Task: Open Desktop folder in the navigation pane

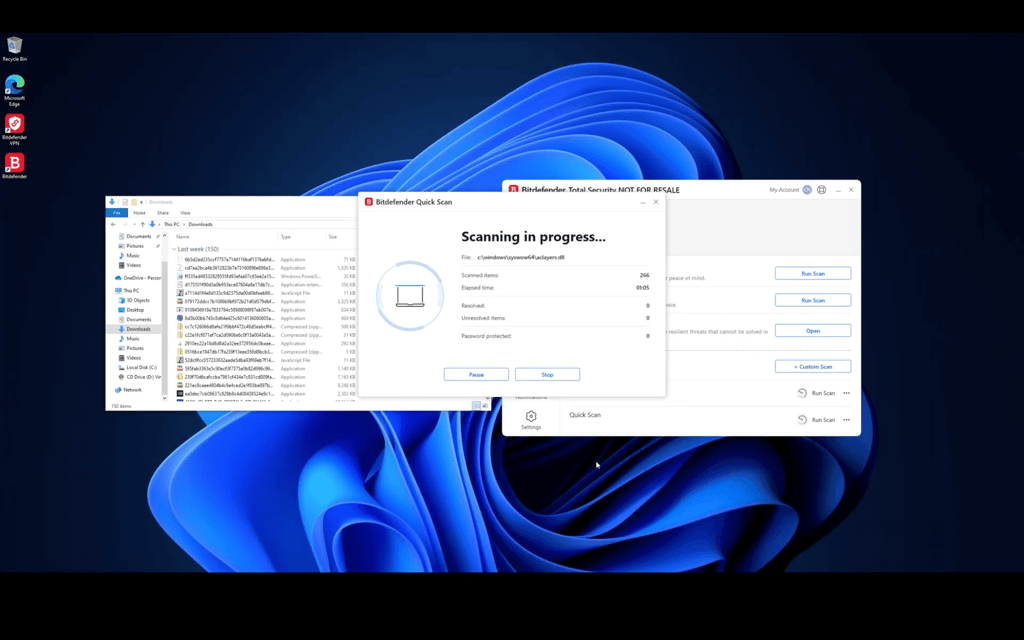Action: (x=131, y=310)
